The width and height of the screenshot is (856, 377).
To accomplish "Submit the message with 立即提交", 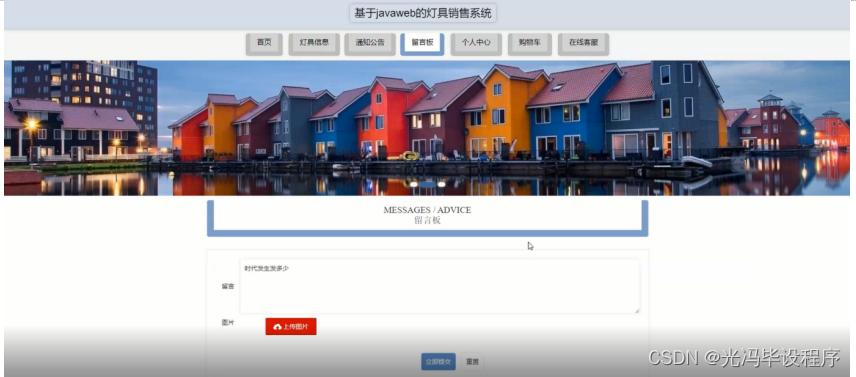I will (438, 362).
